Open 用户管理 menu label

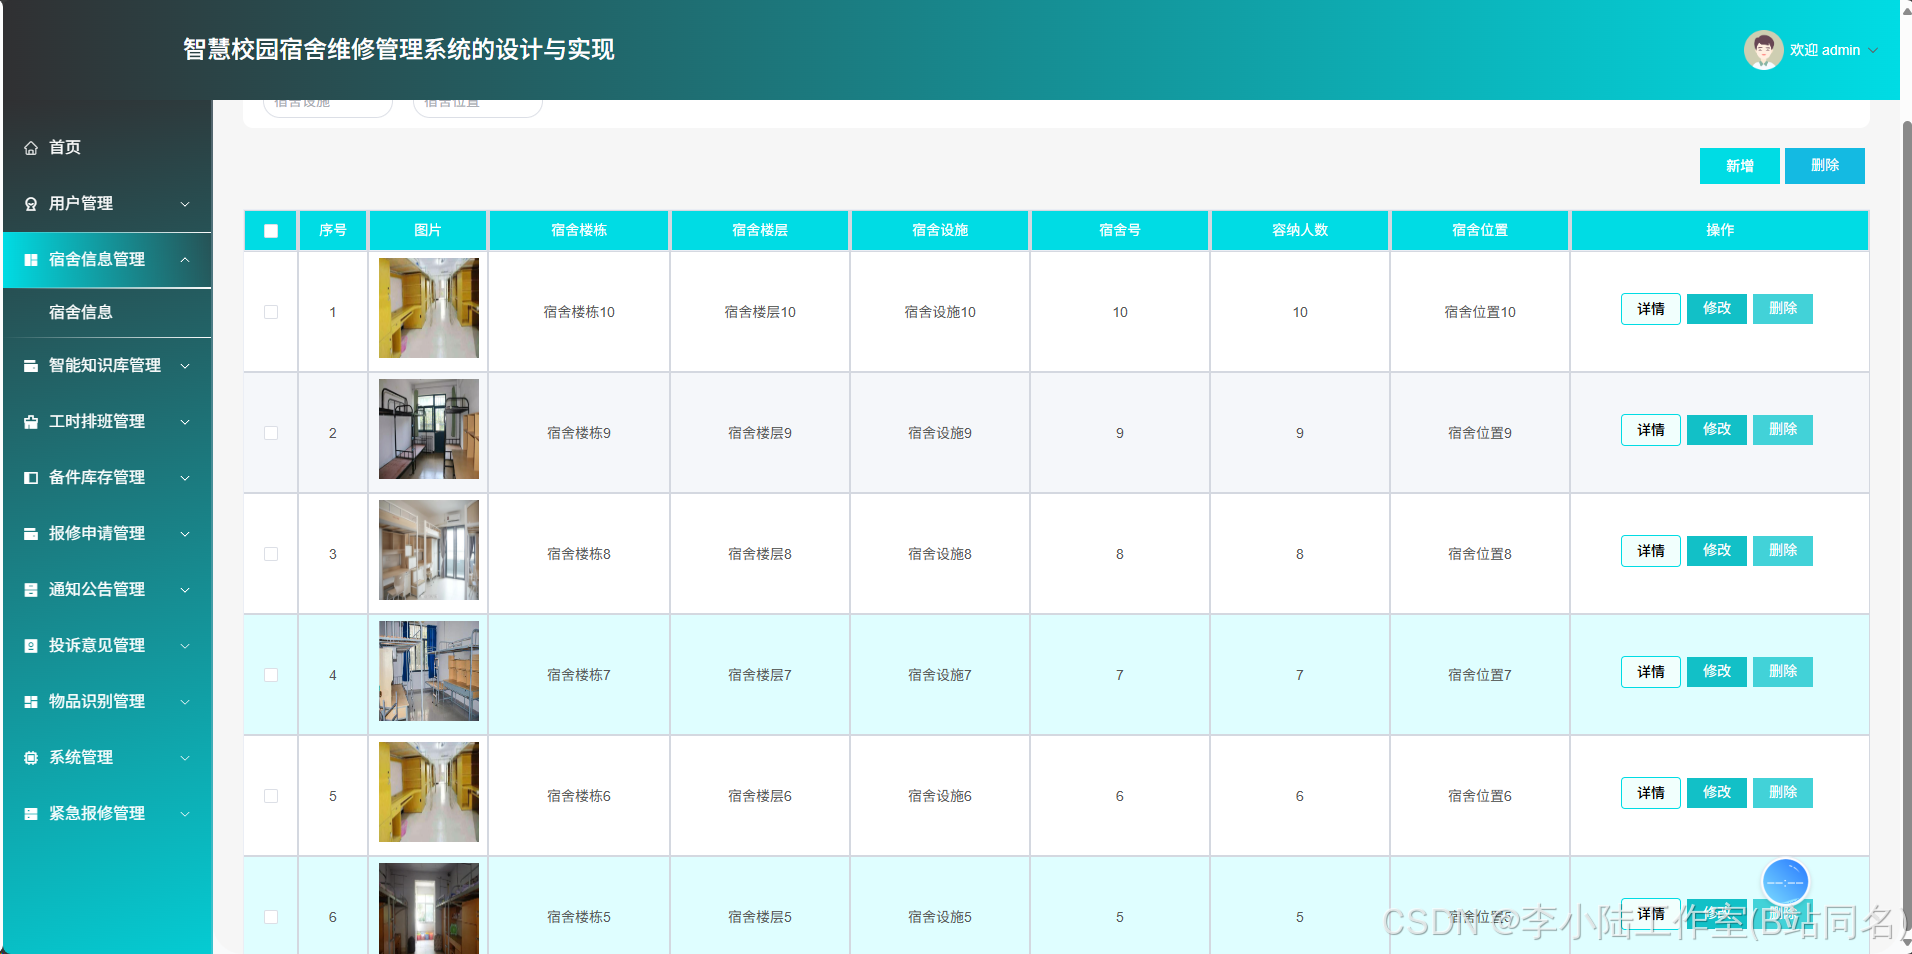click(x=81, y=204)
